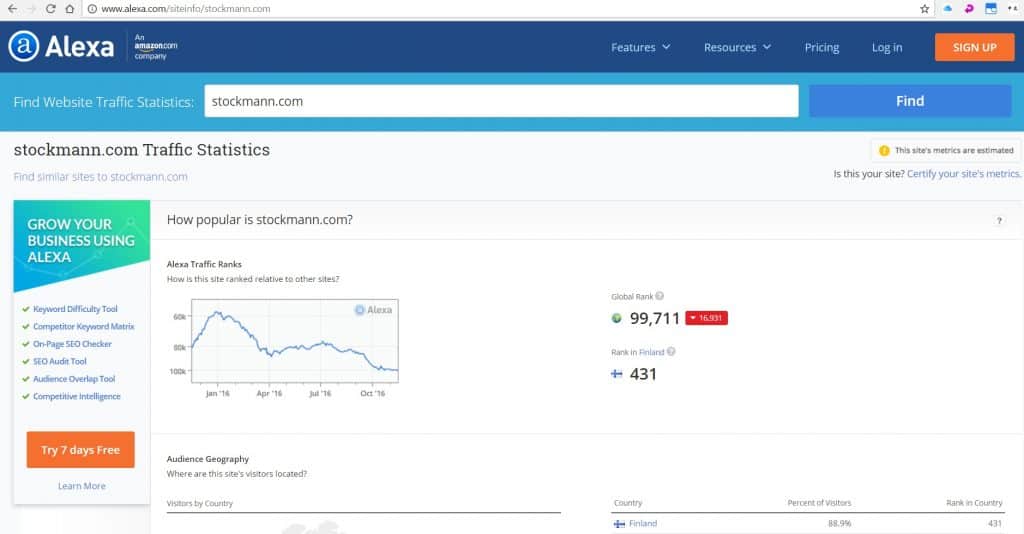Click the yellow estimated metrics warning icon
Image resolution: width=1024 pixels, height=534 pixels.
(884, 150)
